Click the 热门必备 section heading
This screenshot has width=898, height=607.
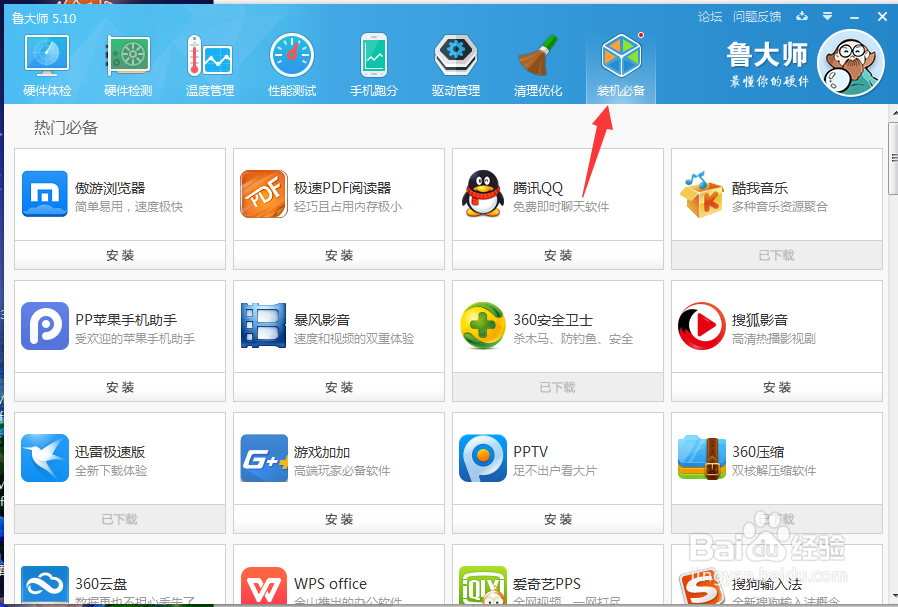click(66, 128)
